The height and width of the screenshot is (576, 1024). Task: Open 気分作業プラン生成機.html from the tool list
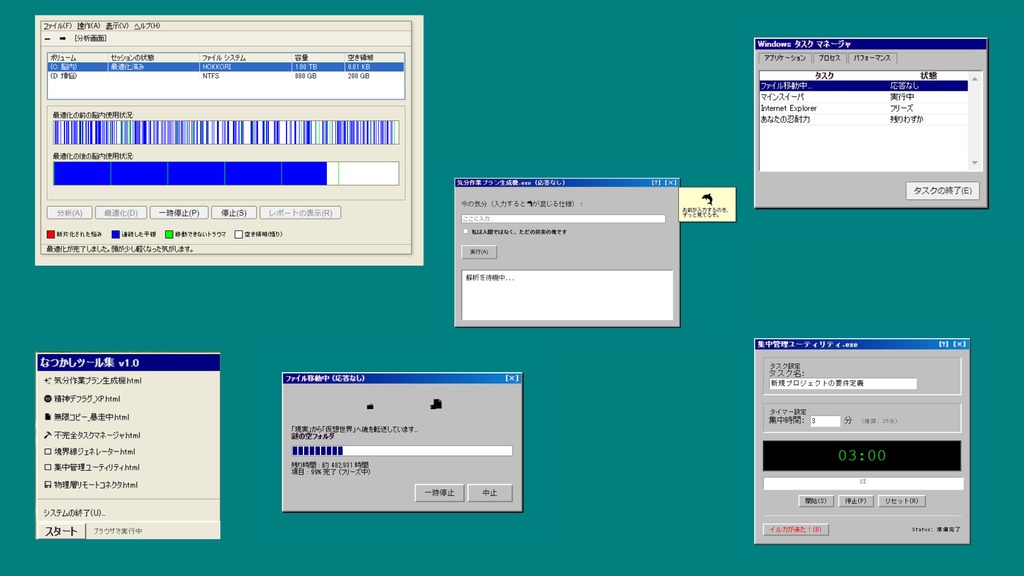92,381
